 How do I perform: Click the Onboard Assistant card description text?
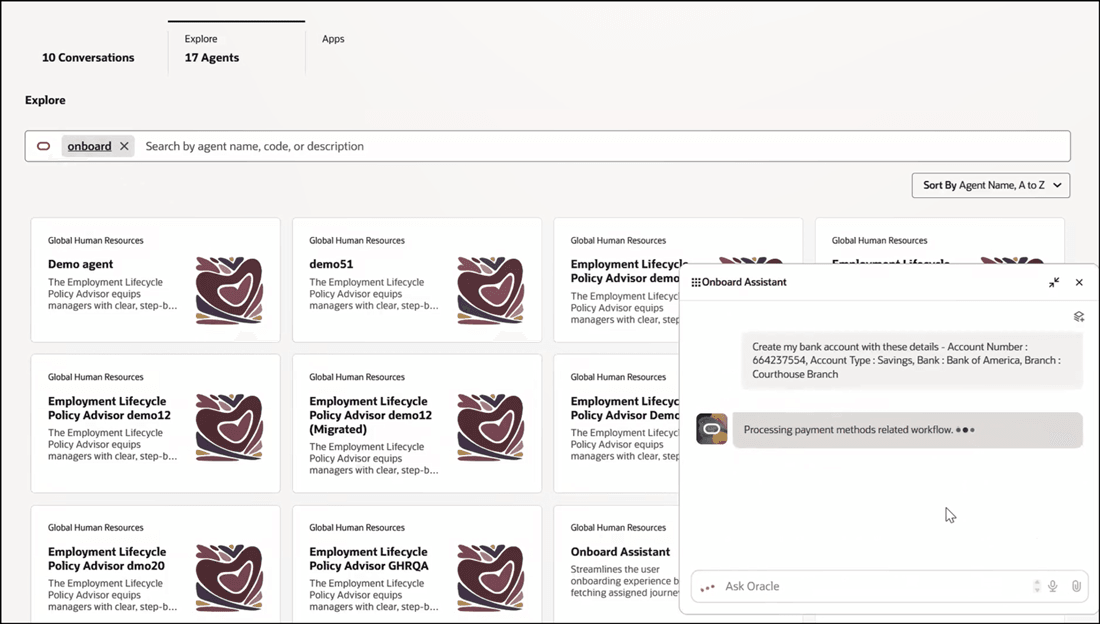click(624, 581)
